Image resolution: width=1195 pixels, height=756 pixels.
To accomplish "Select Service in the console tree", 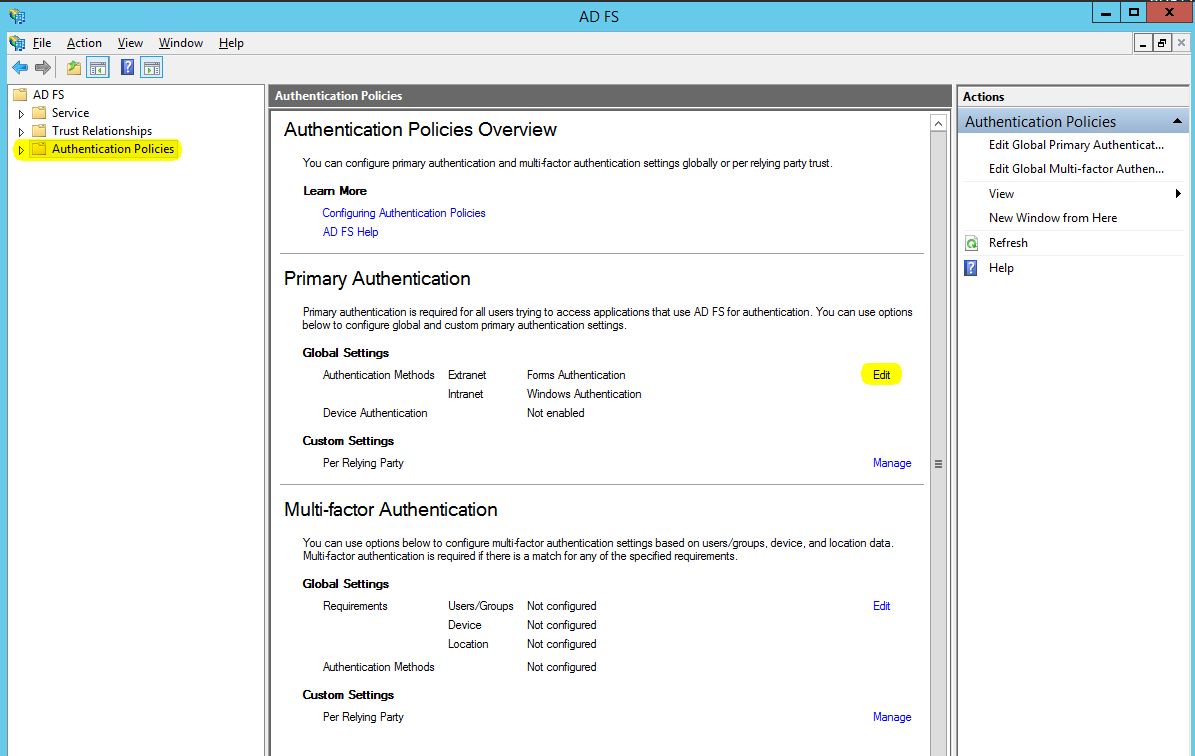I will [x=70, y=113].
